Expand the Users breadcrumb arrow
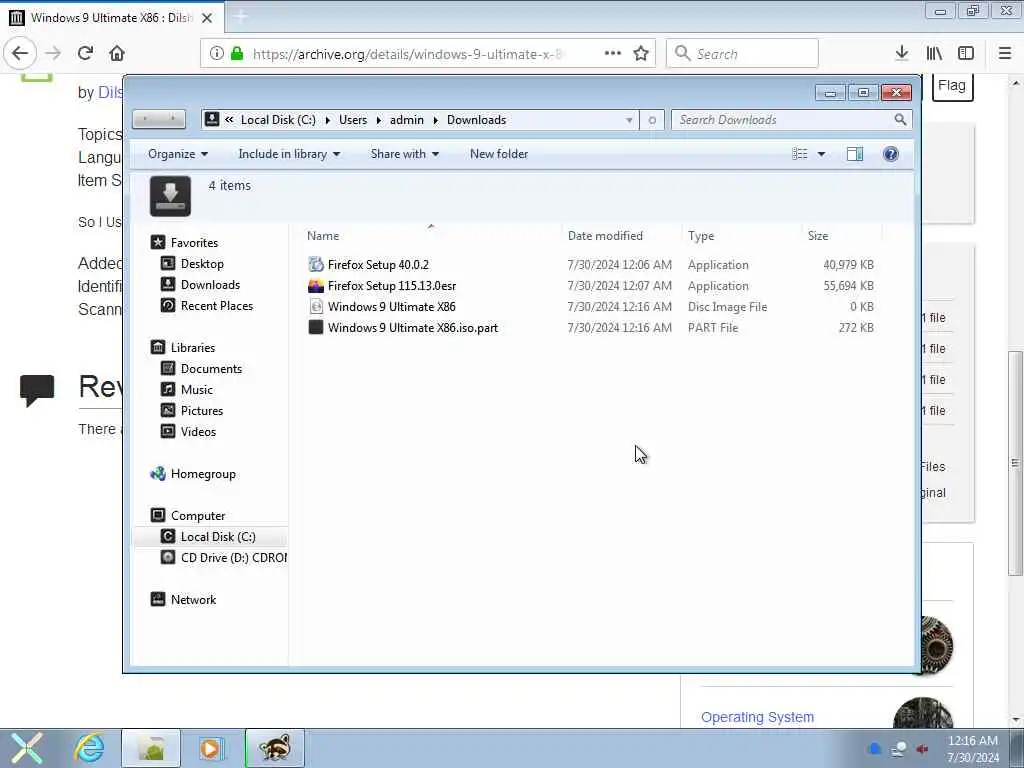This screenshot has height=768, width=1024. point(379,120)
